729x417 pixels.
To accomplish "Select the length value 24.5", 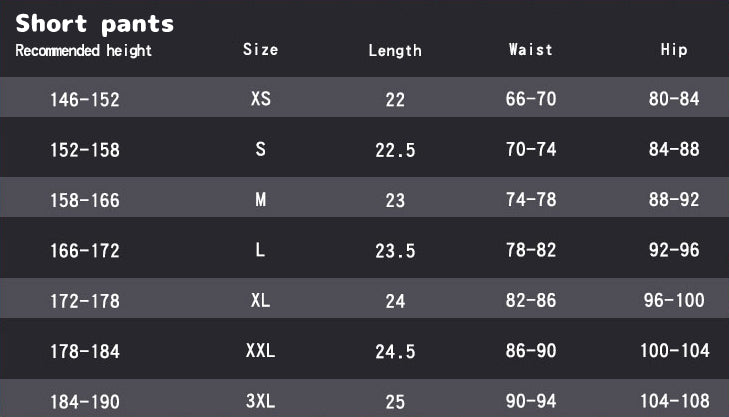I will point(395,352).
